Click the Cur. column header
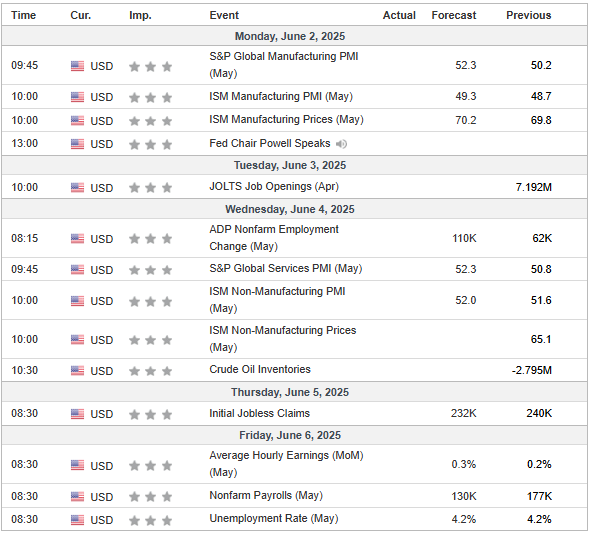Image resolution: width=592 pixels, height=535 pixels. click(81, 15)
